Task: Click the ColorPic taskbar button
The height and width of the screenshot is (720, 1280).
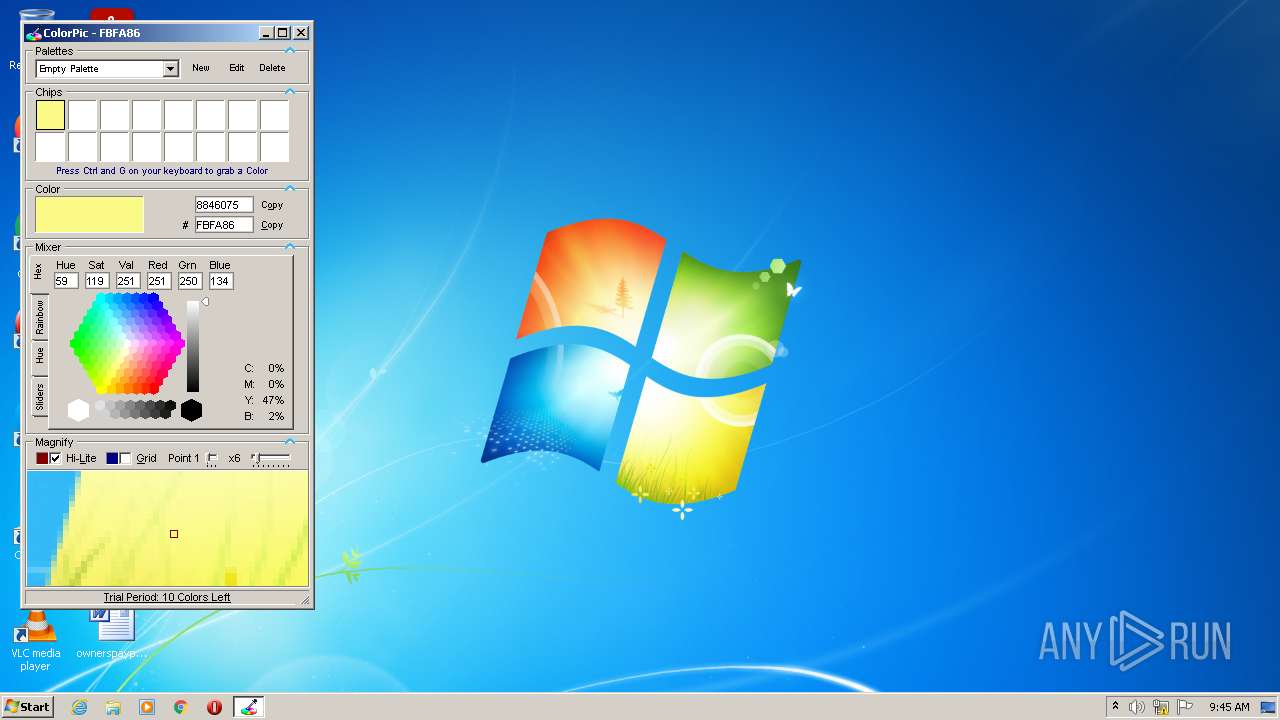Action: (249, 707)
